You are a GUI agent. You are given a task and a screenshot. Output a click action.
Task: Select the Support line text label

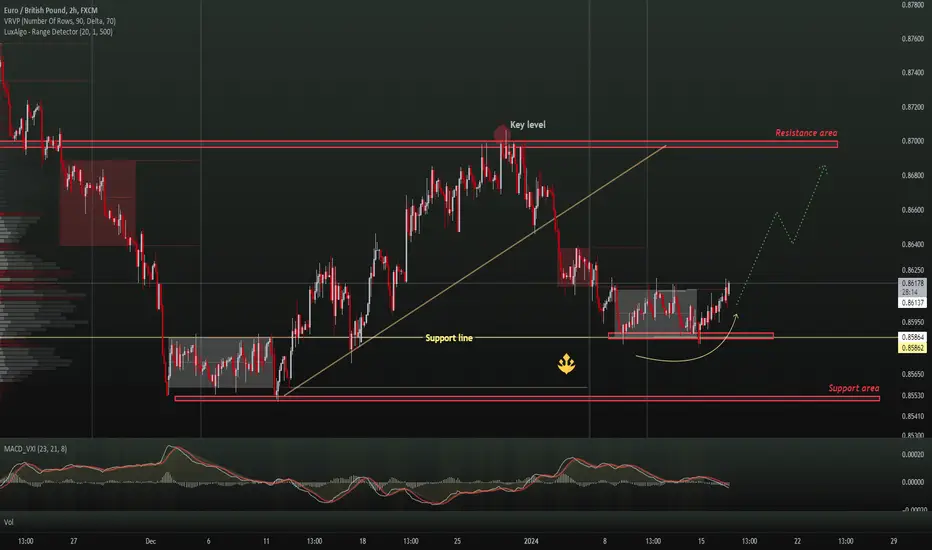click(x=449, y=338)
